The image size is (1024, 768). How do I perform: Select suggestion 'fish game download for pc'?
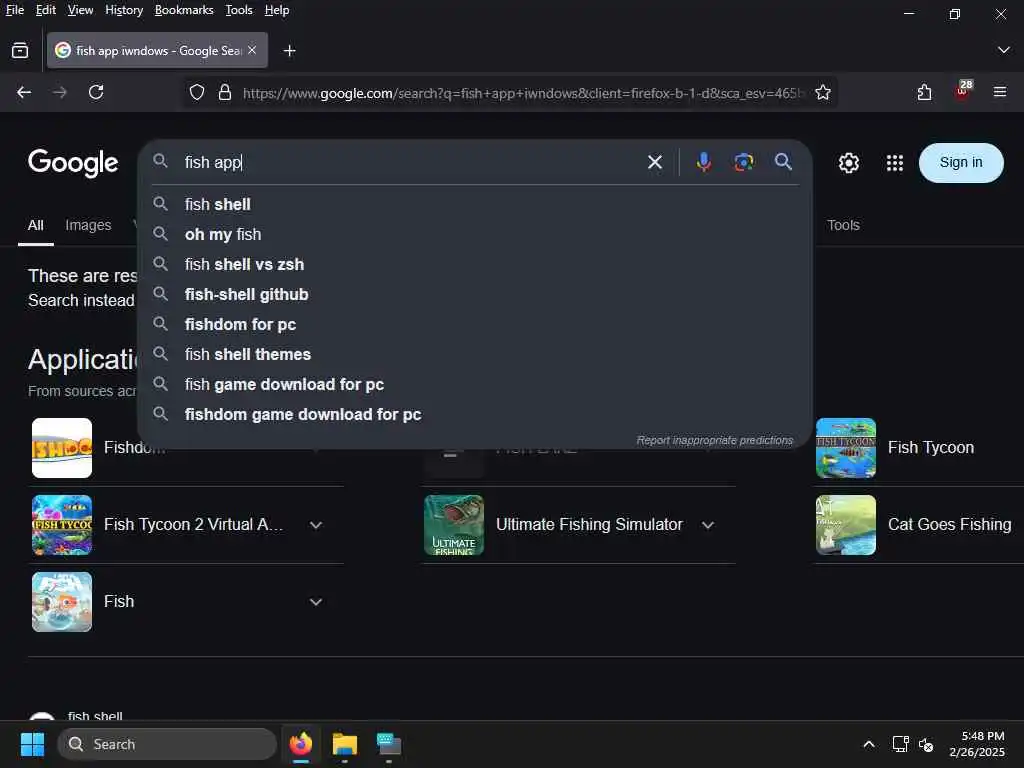(475, 385)
